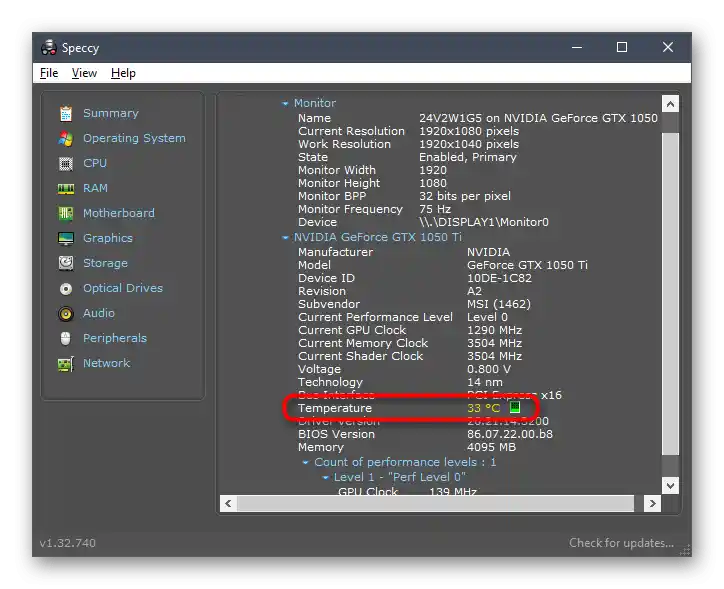Select the Monitor Frequency 75 Hz row

374,209
